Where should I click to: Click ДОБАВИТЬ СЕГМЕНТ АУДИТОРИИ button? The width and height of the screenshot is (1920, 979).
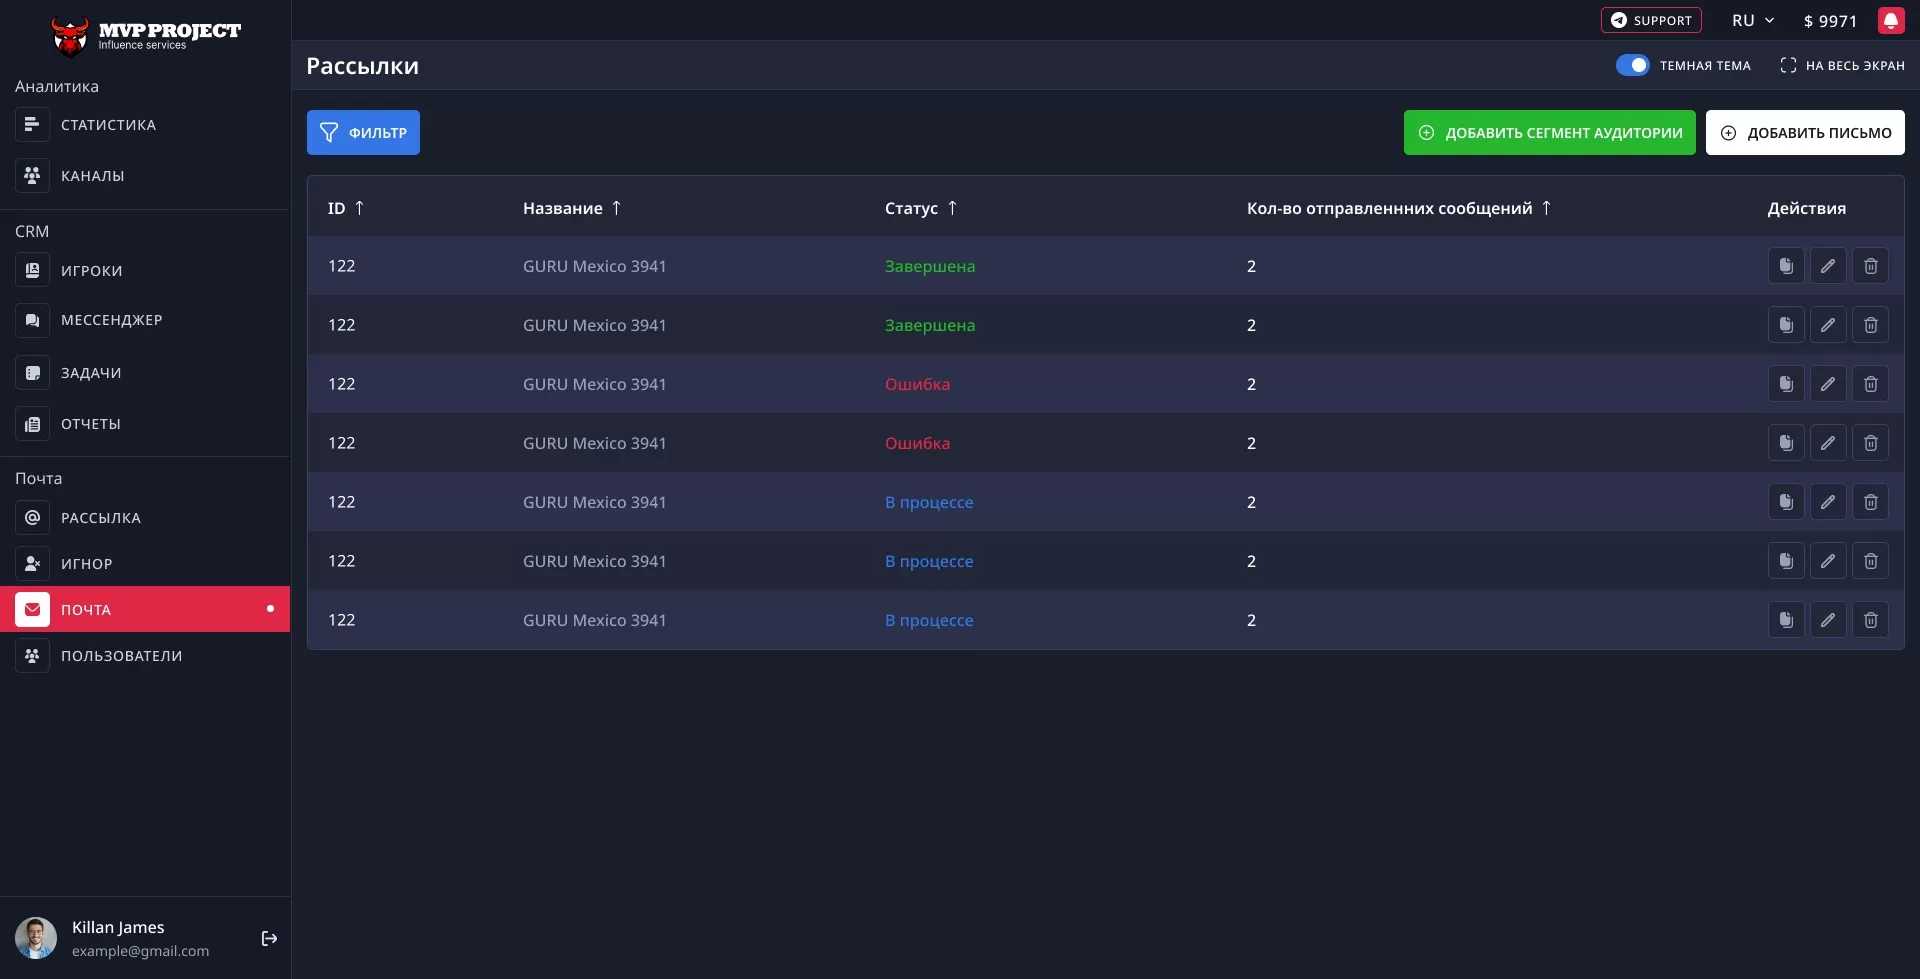point(1549,133)
